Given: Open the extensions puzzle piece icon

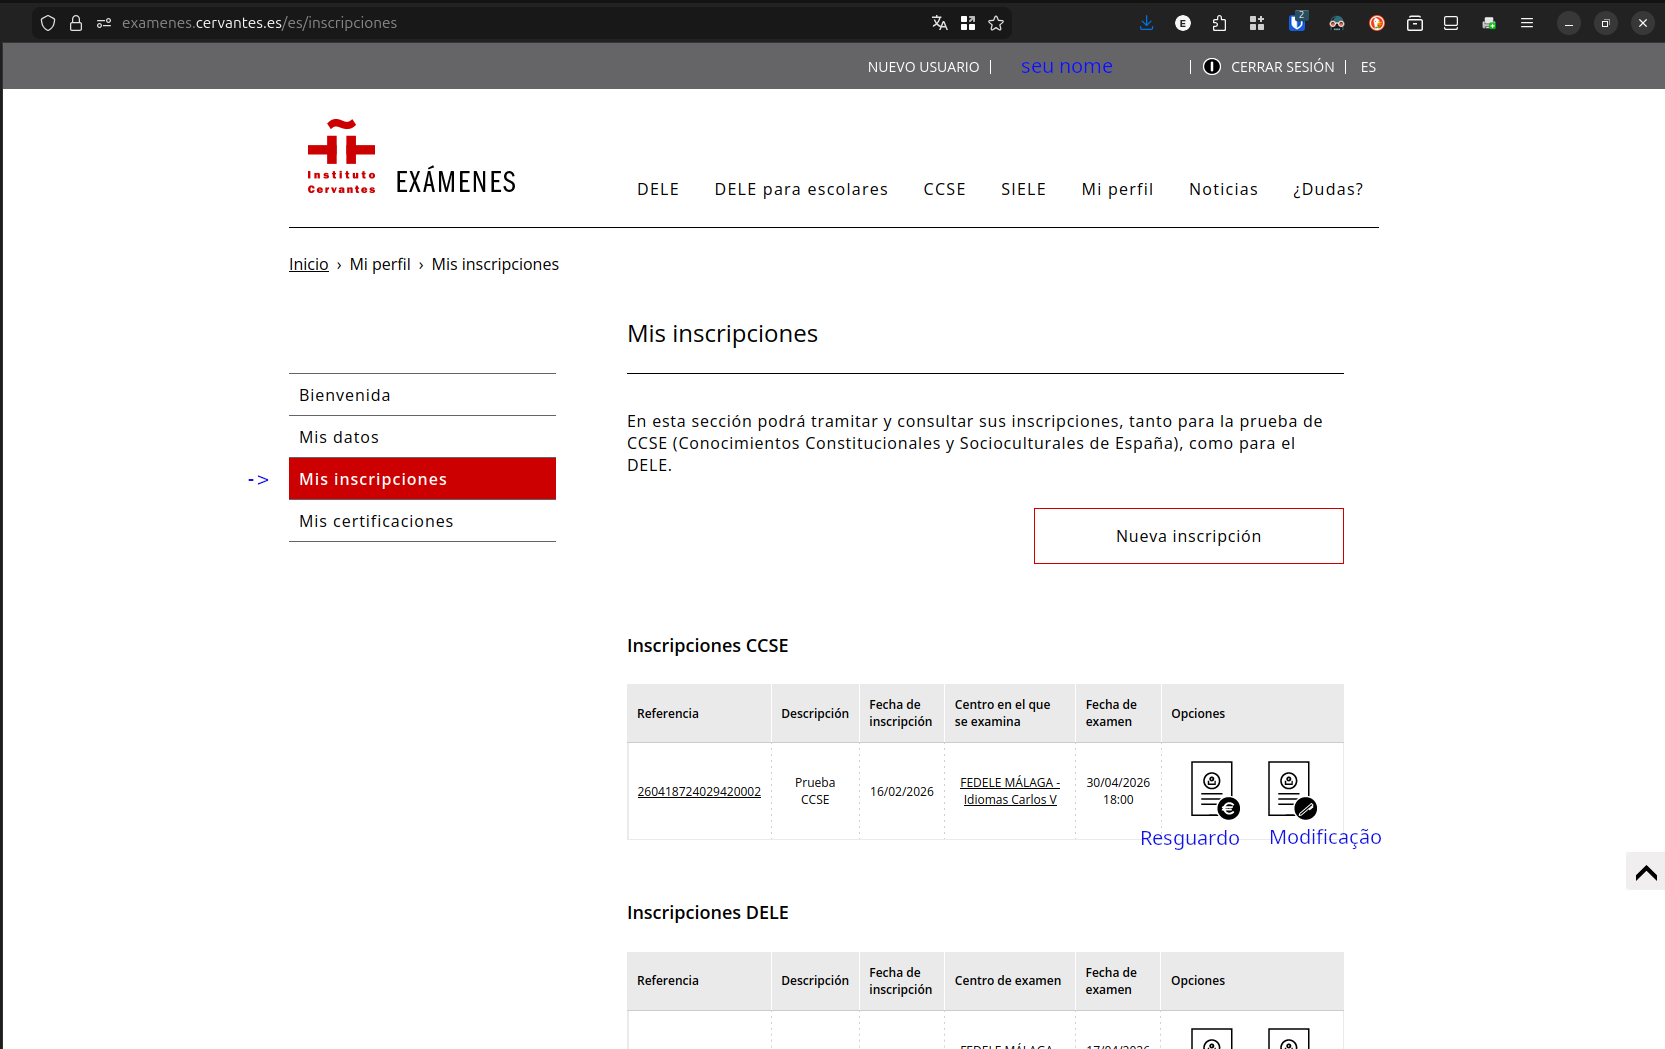Looking at the screenshot, I should pyautogui.click(x=1219, y=22).
